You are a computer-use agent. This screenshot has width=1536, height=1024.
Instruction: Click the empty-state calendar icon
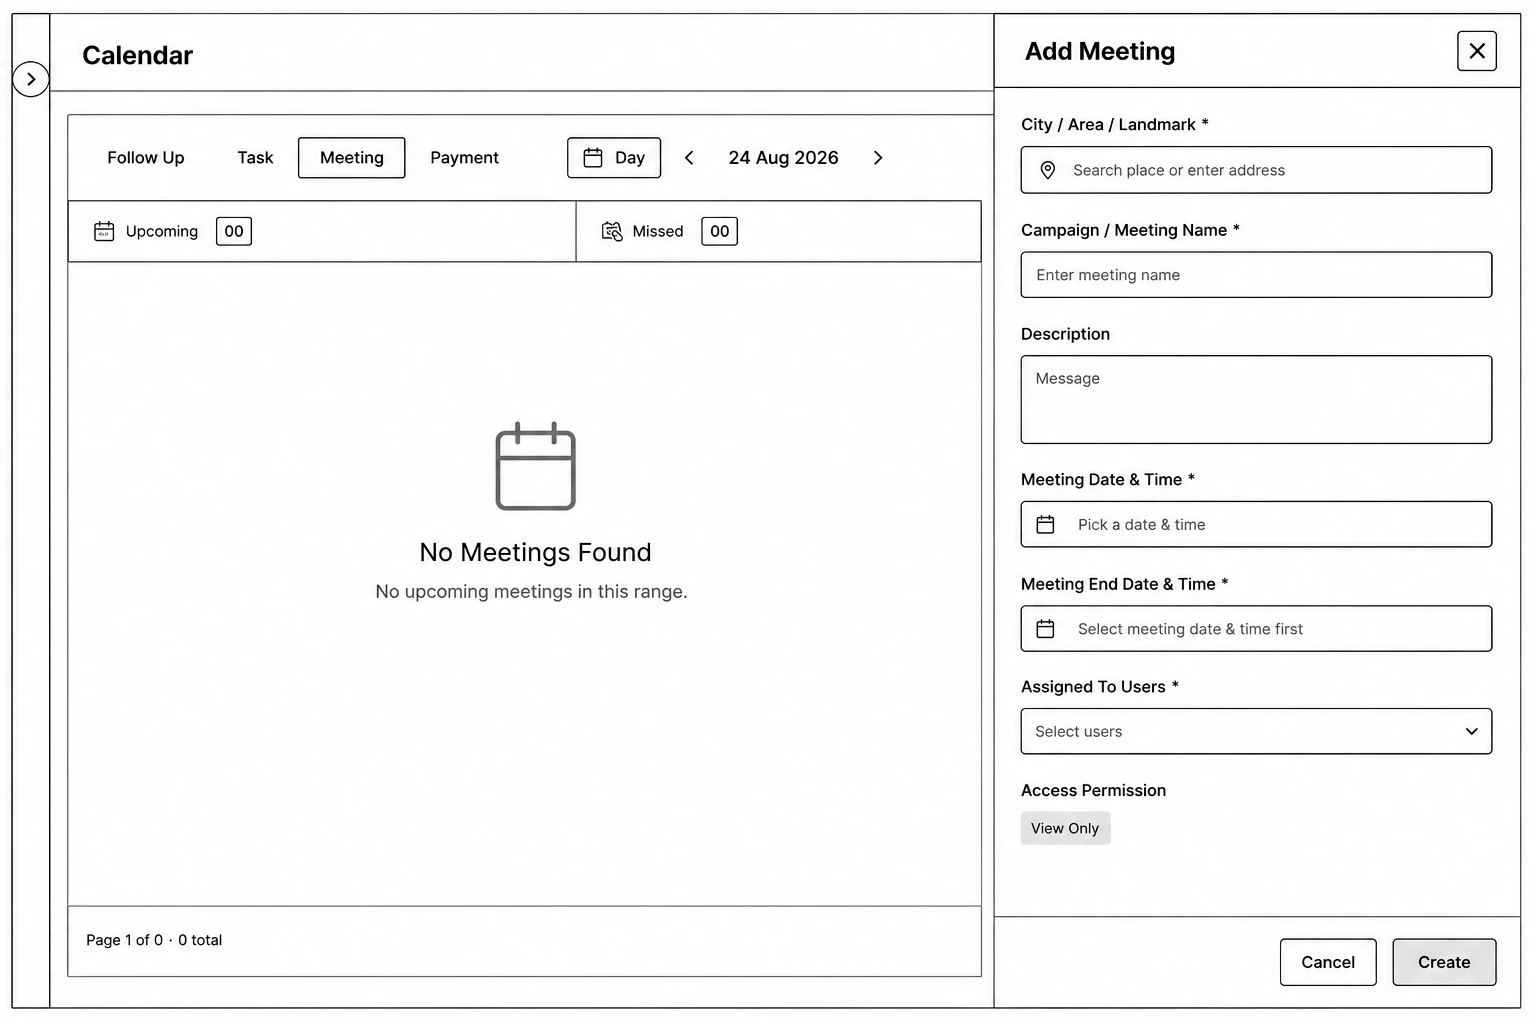[536, 466]
